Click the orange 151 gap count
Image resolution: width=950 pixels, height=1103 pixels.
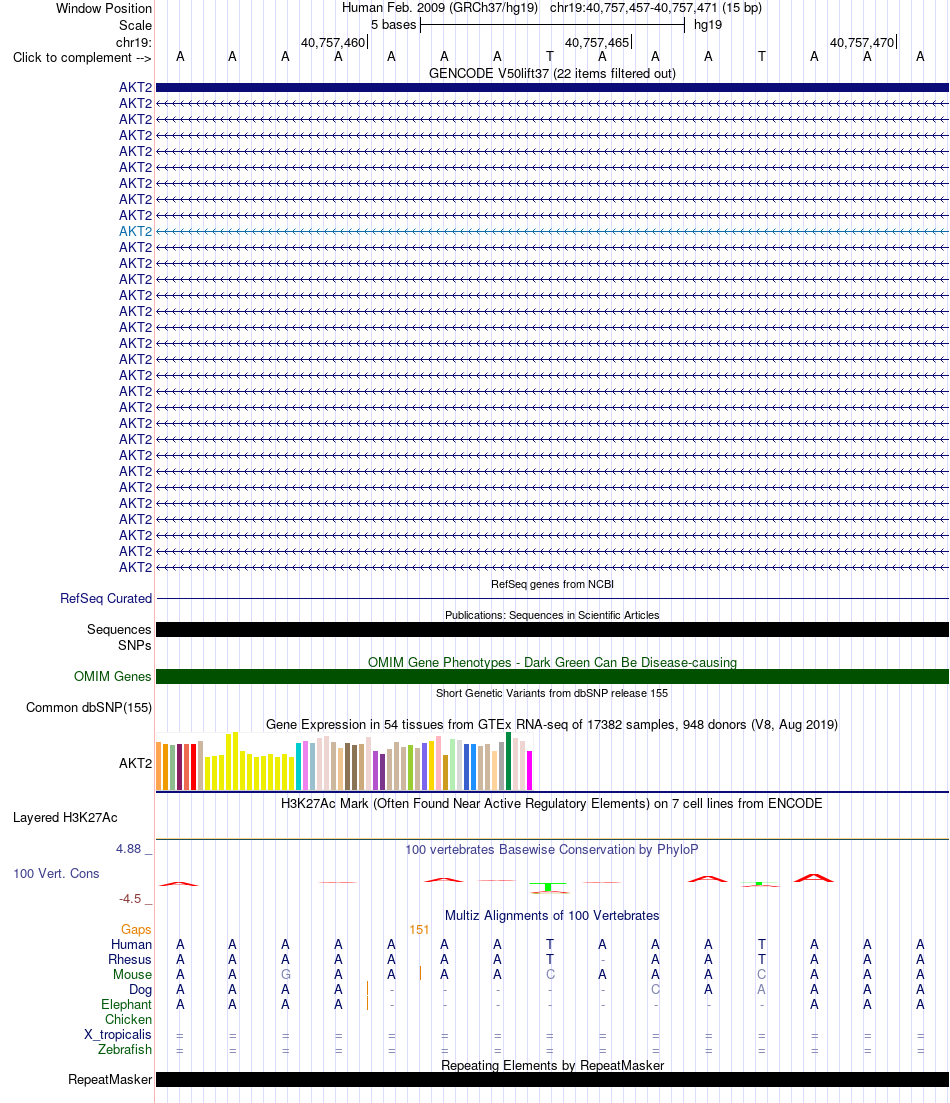[419, 930]
